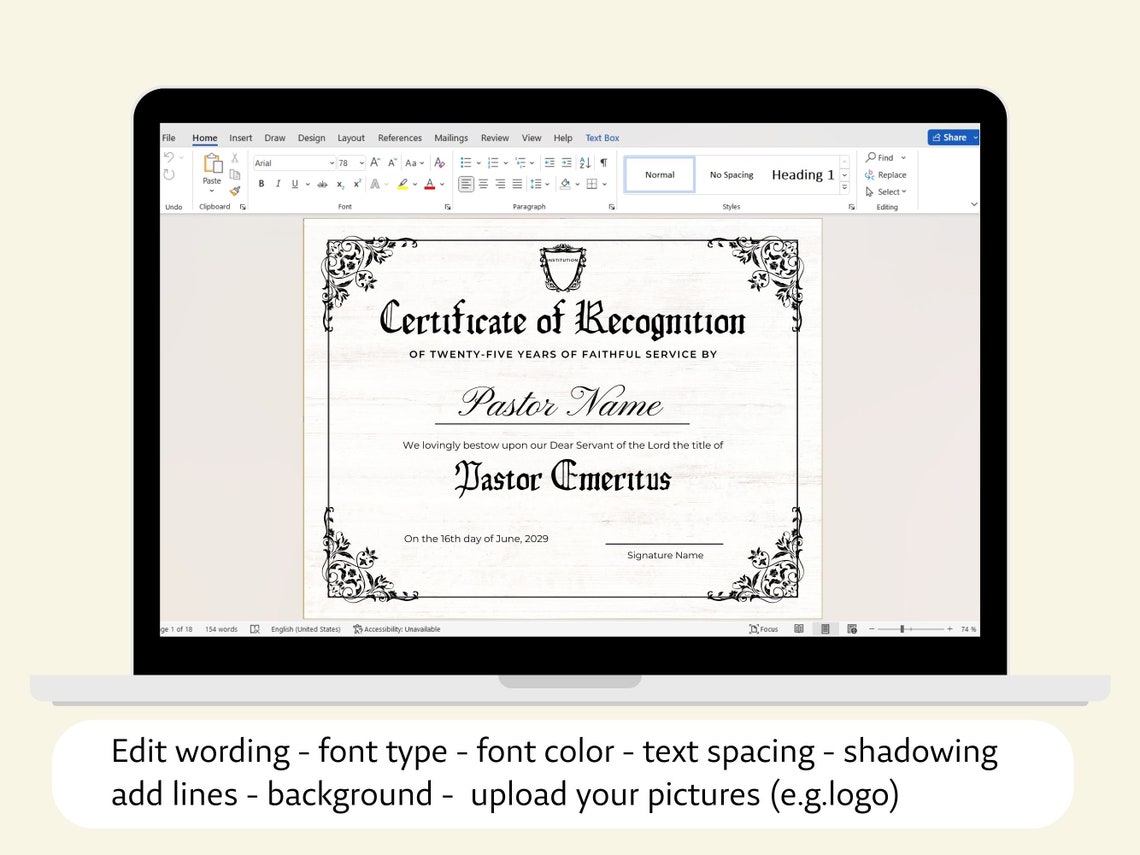This screenshot has height=855, width=1140.
Task: Switch to Read Mode view
Action: pos(799,628)
